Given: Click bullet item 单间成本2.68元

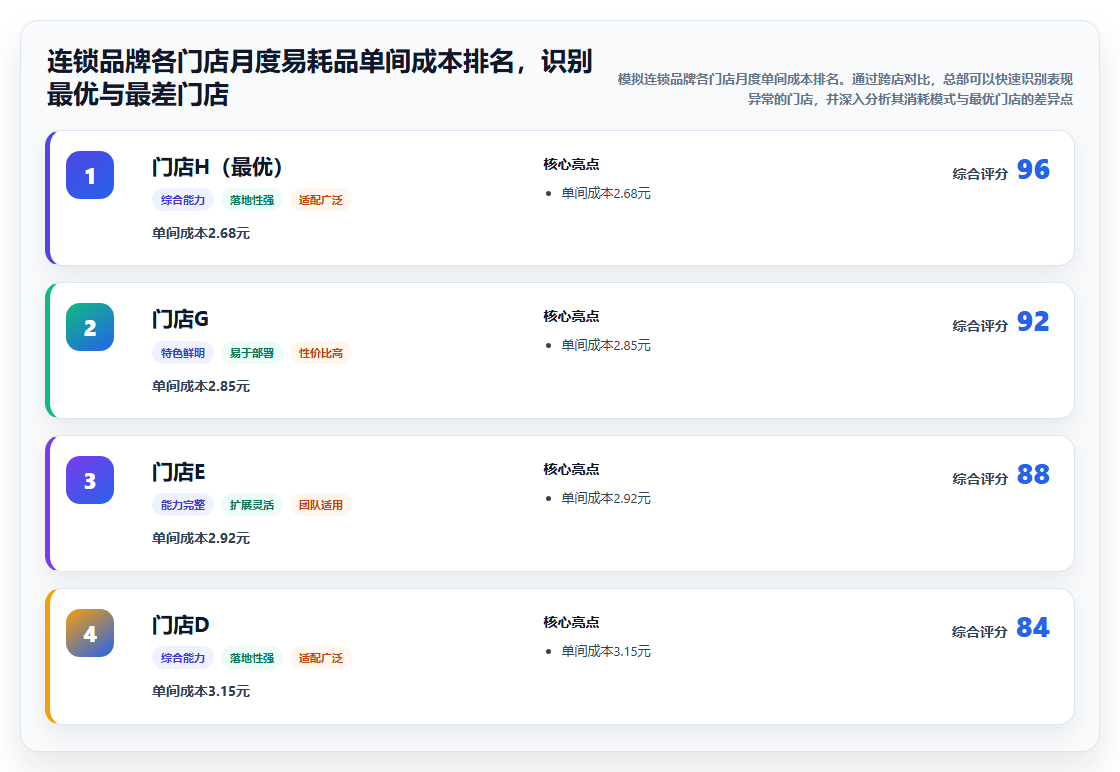Looking at the screenshot, I should pos(606,194).
